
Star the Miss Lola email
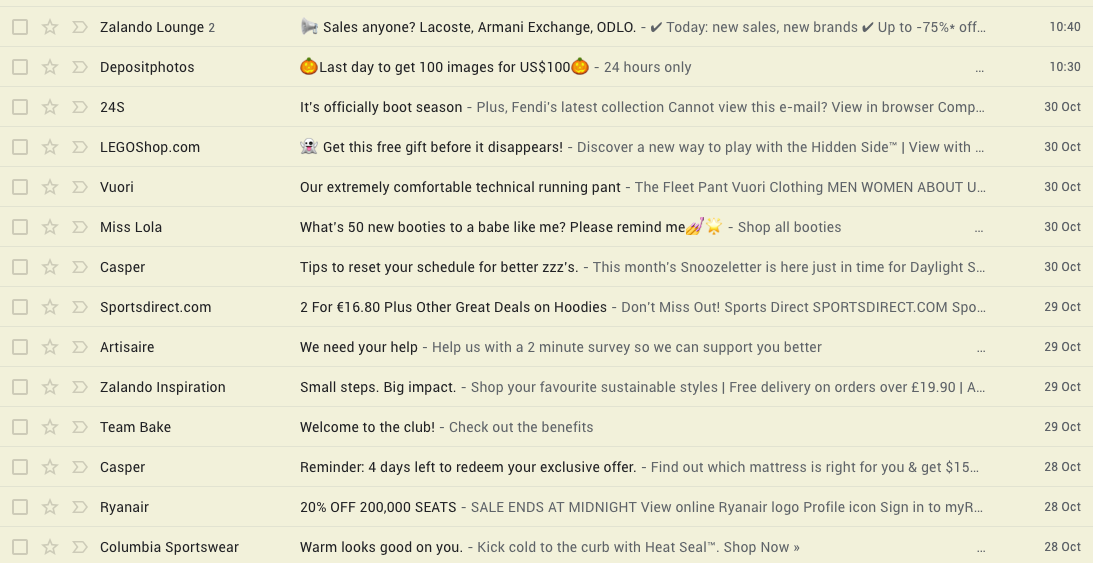coord(49,227)
